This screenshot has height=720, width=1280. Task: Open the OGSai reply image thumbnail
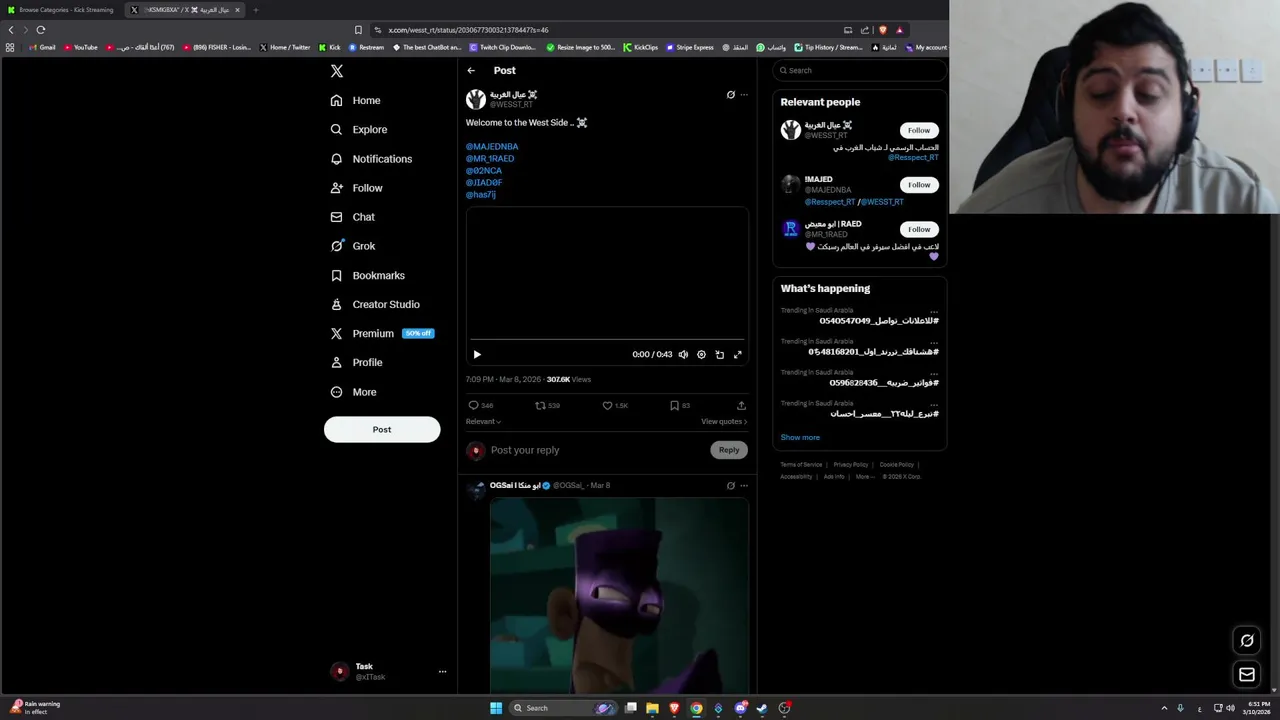pos(619,595)
